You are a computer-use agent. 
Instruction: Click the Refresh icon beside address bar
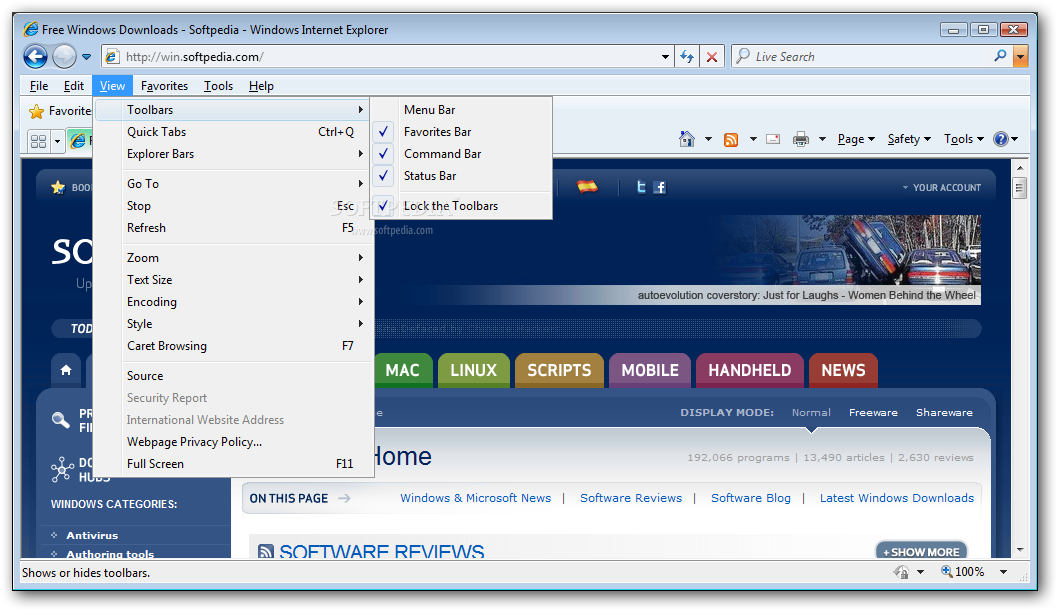click(687, 57)
